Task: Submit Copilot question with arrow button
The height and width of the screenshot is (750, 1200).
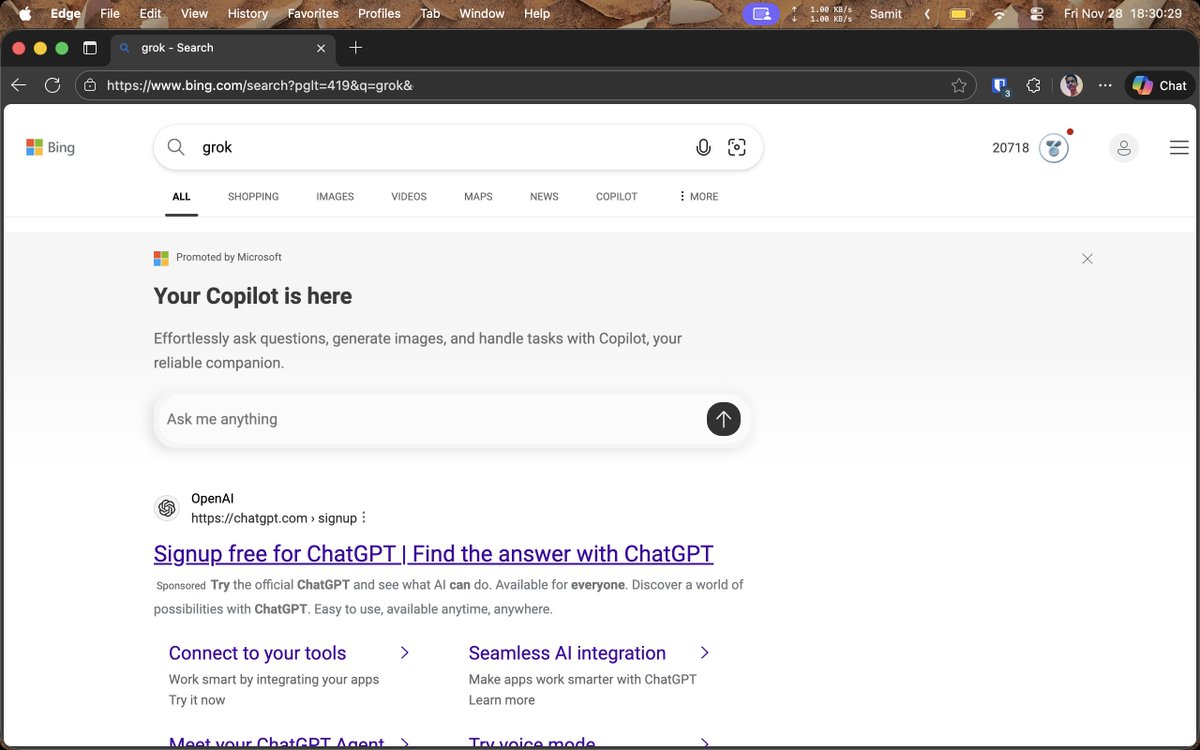Action: tap(723, 419)
